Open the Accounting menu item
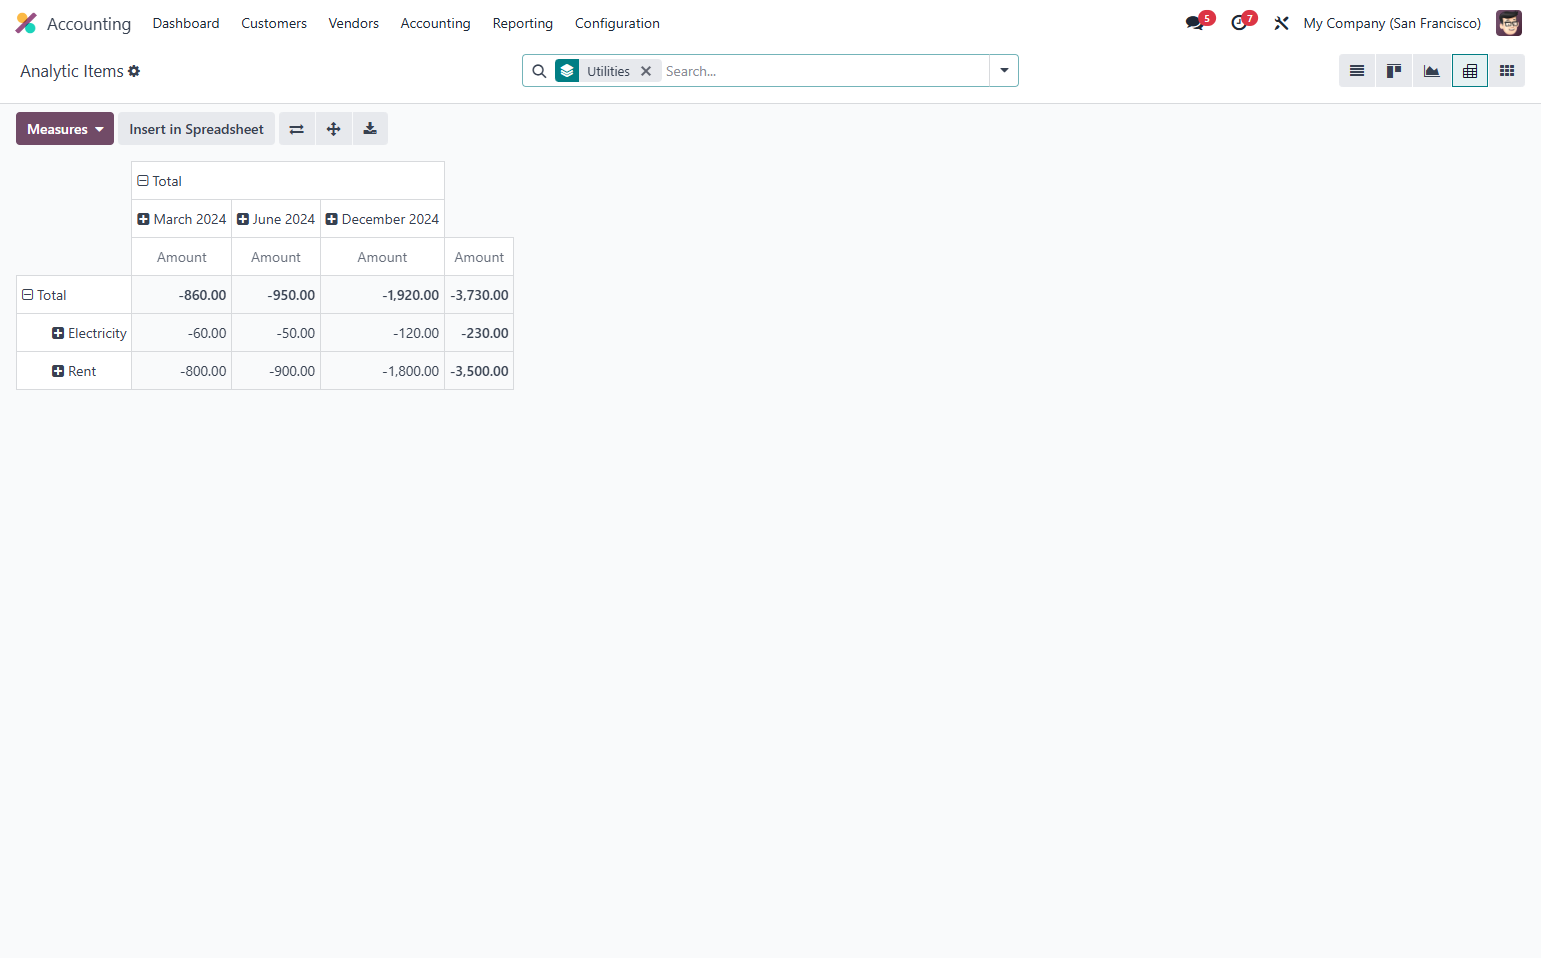This screenshot has width=1541, height=958. (435, 23)
